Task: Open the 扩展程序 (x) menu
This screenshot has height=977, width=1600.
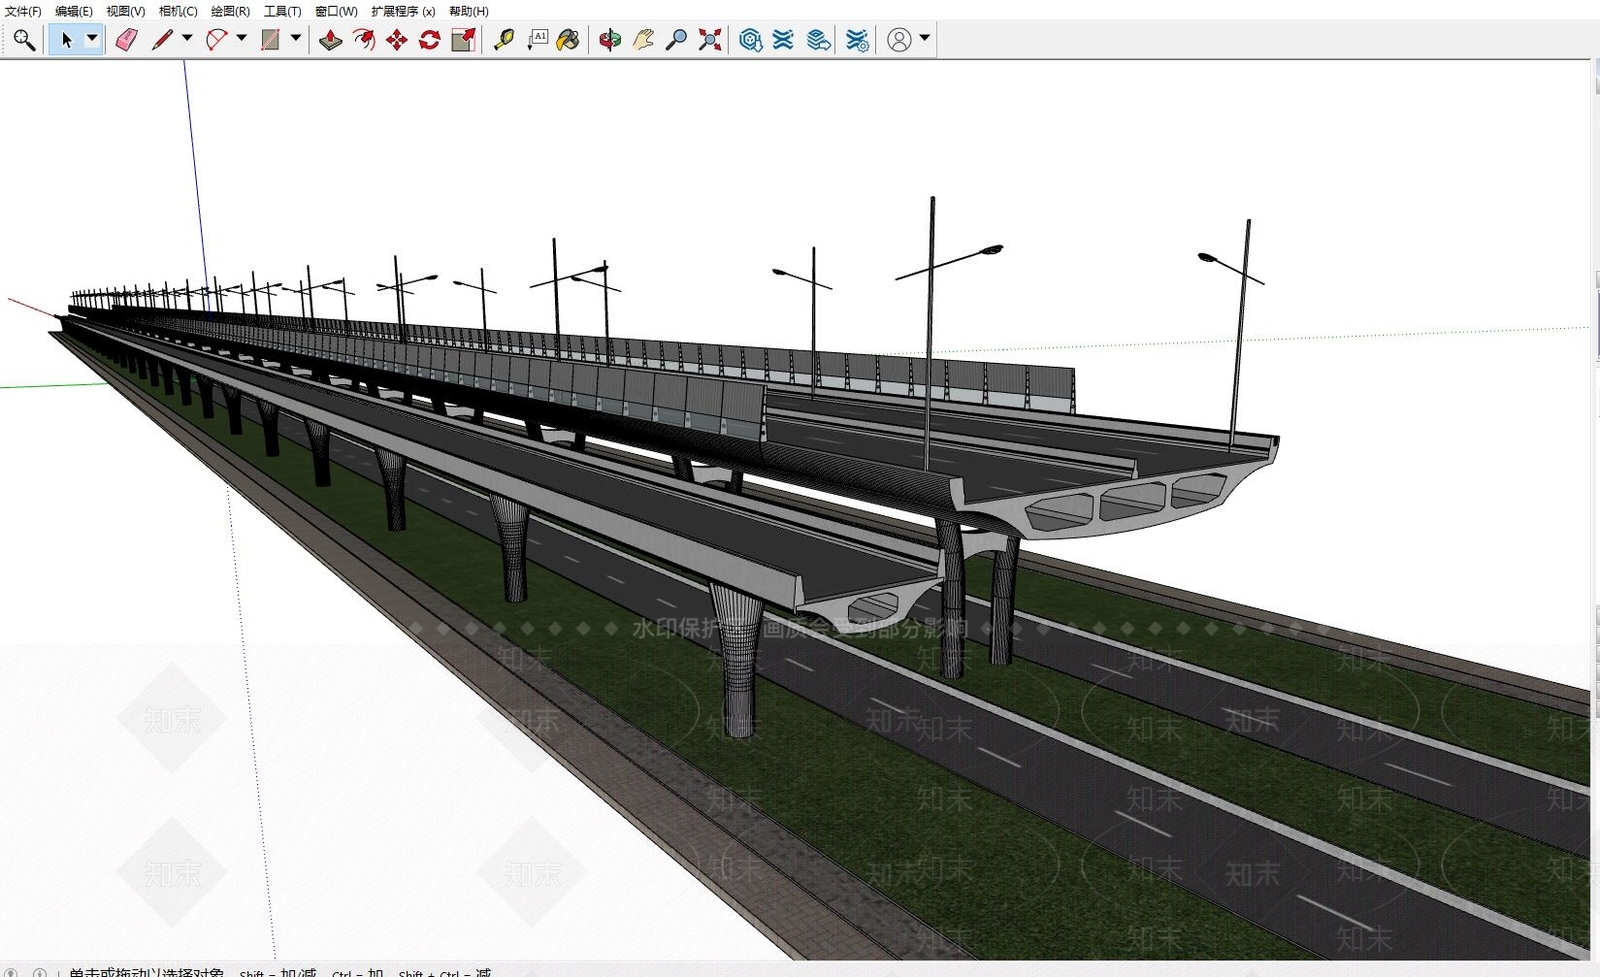Action: (x=403, y=11)
